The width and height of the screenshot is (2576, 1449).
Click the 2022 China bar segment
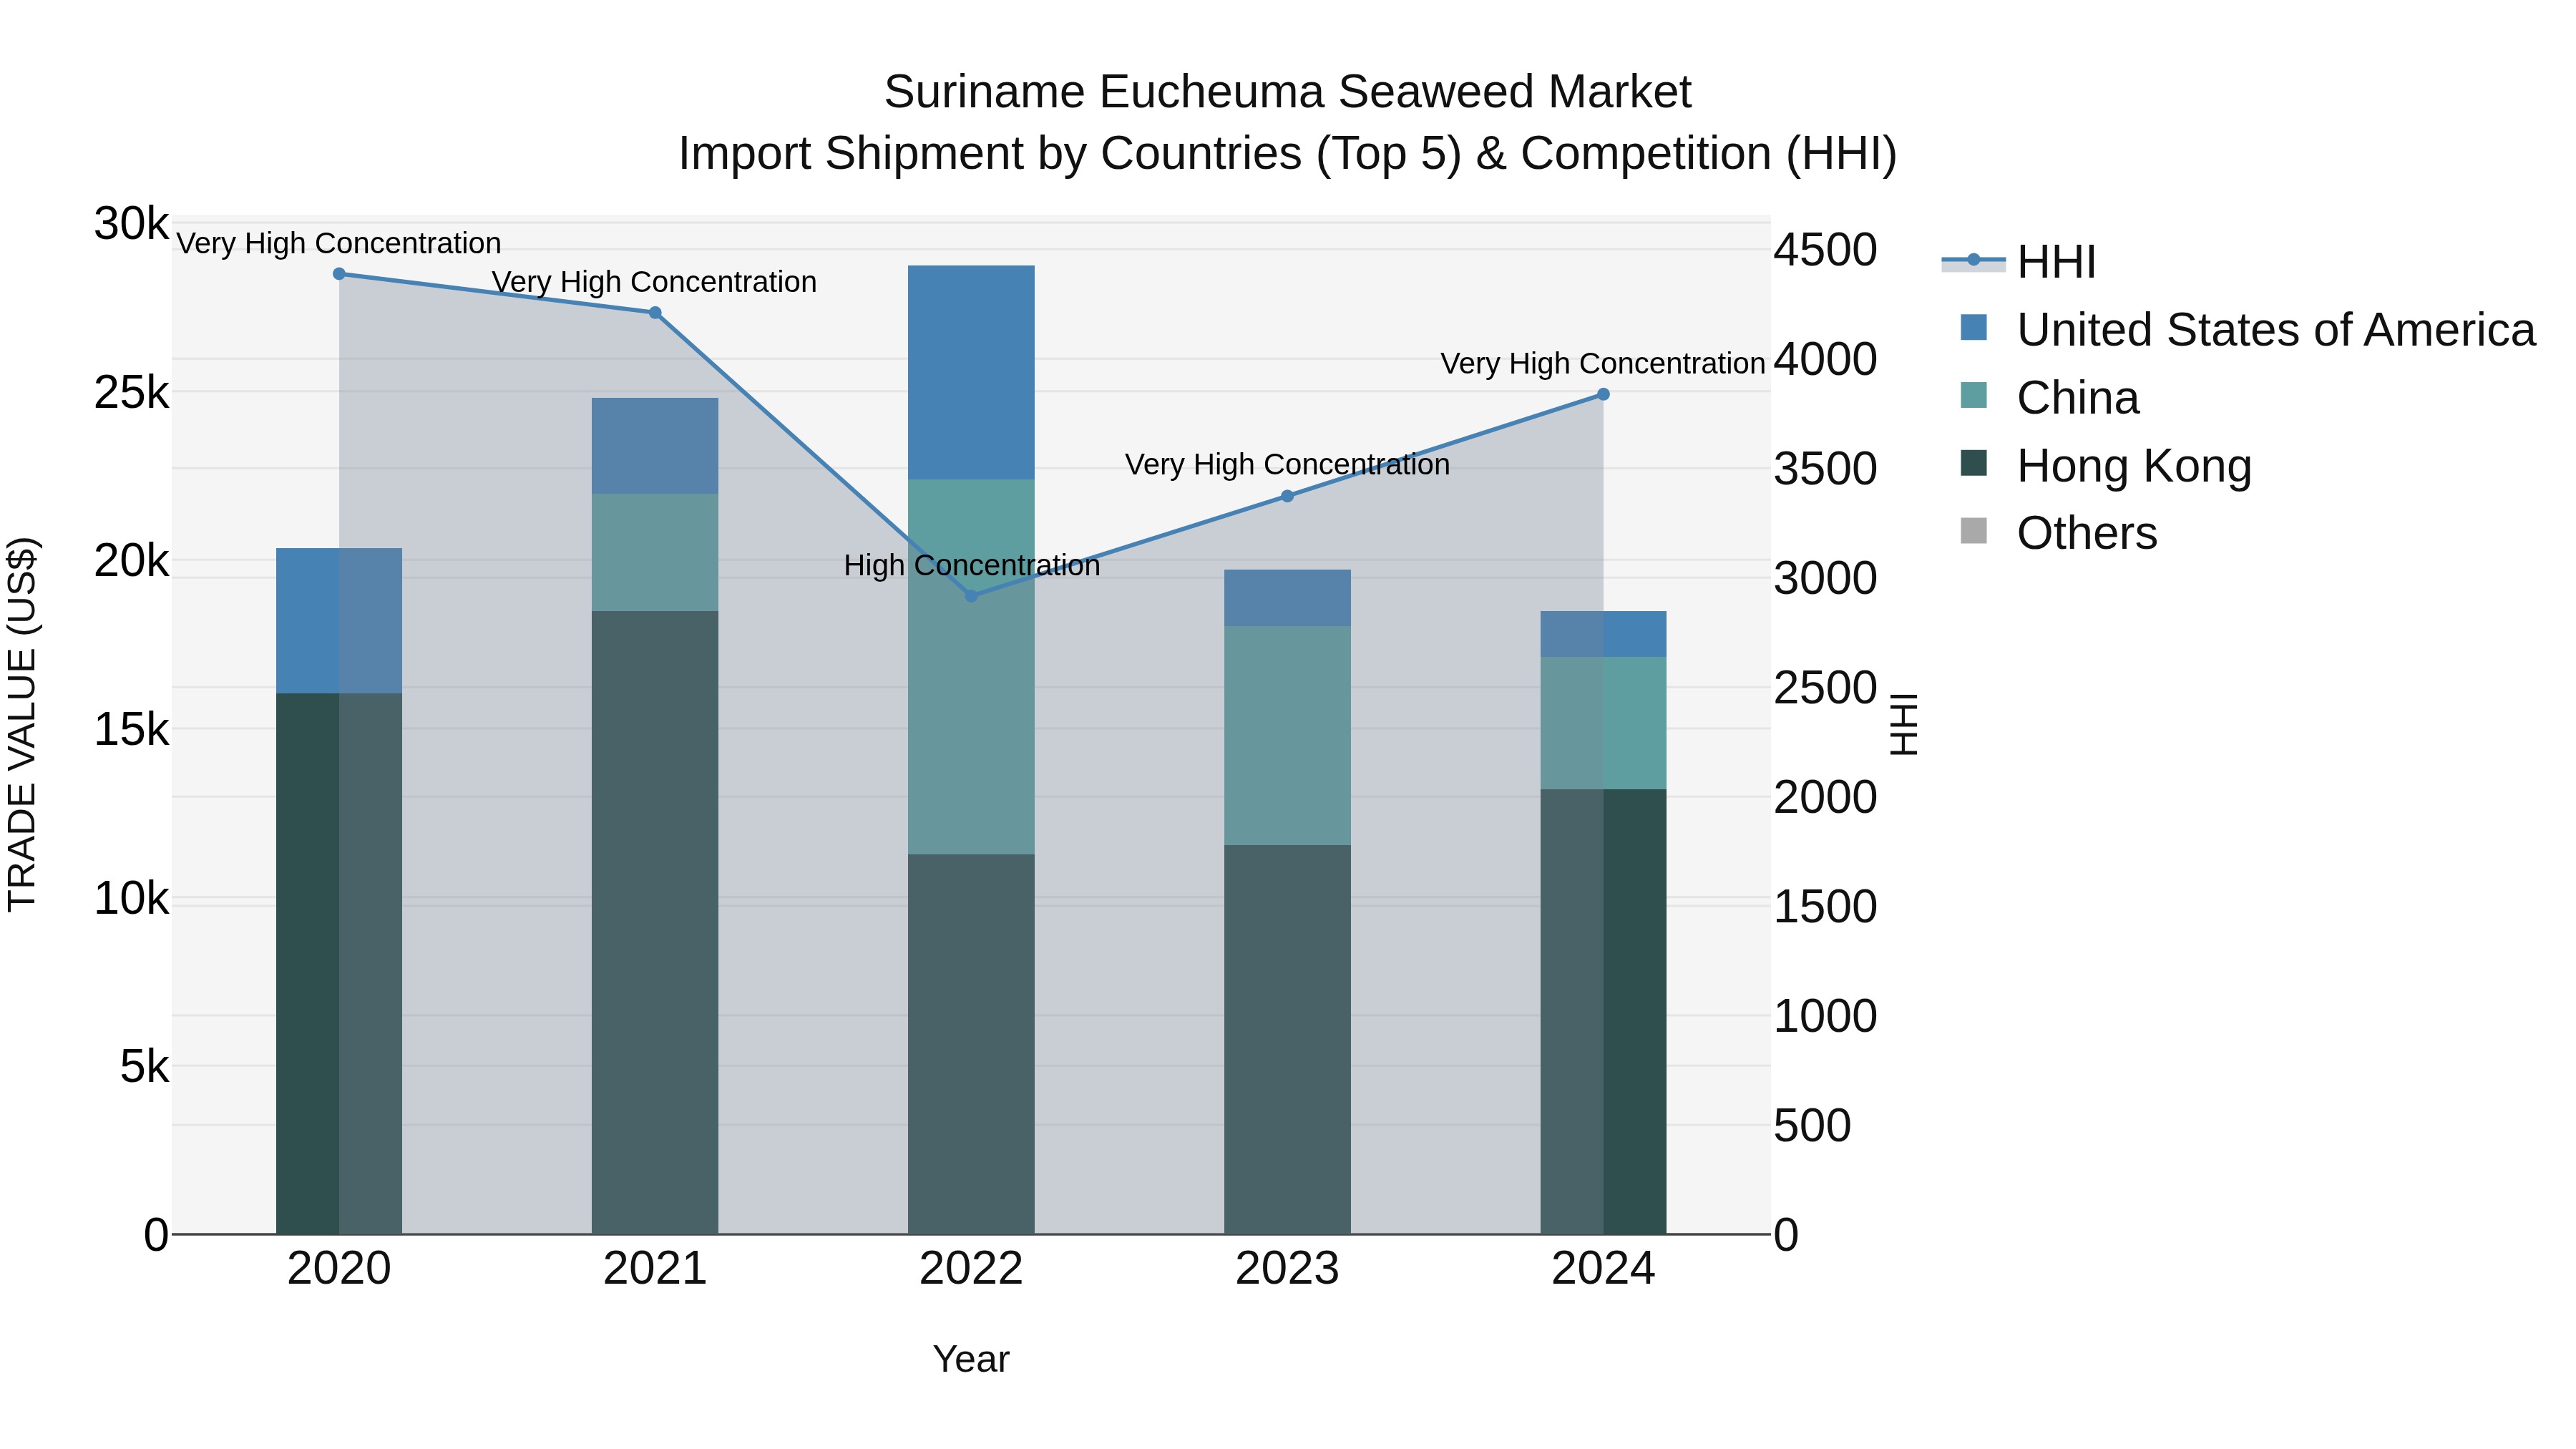[971, 667]
